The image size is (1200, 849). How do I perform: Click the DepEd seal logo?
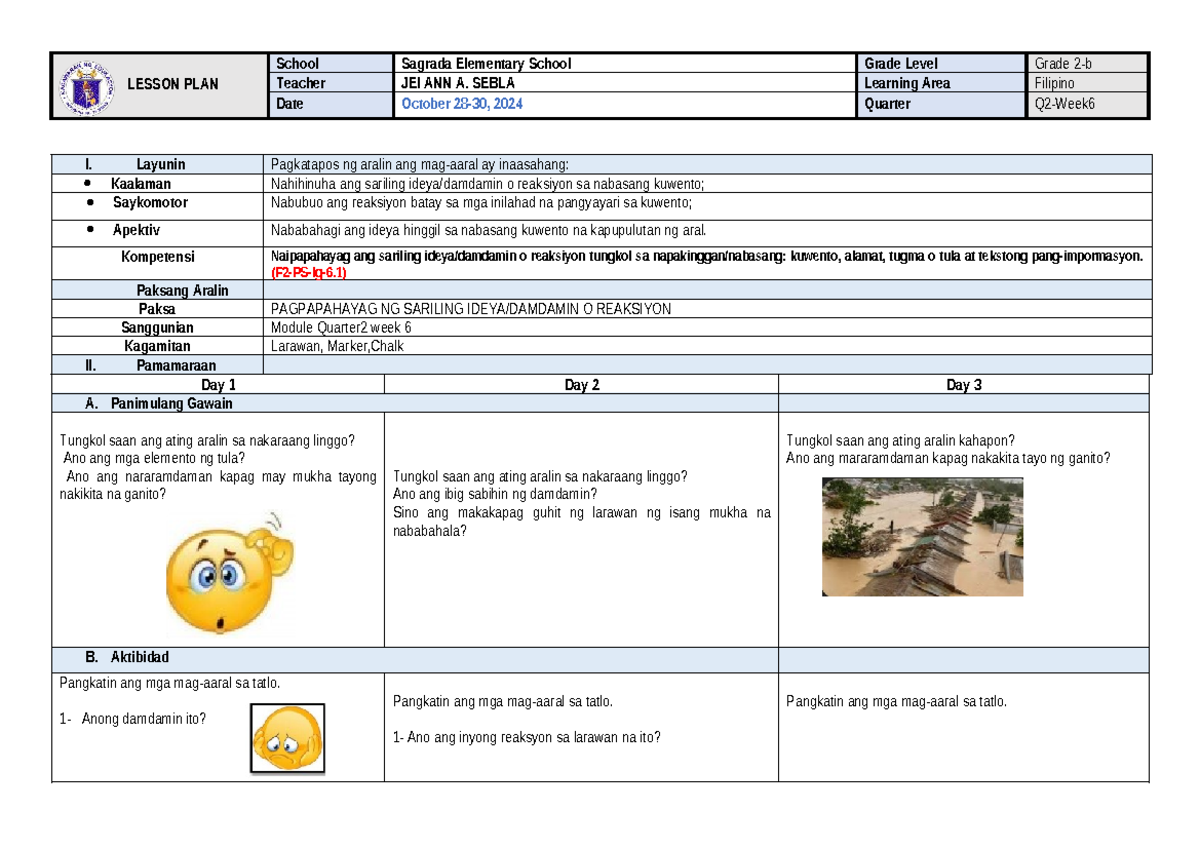pos(87,87)
